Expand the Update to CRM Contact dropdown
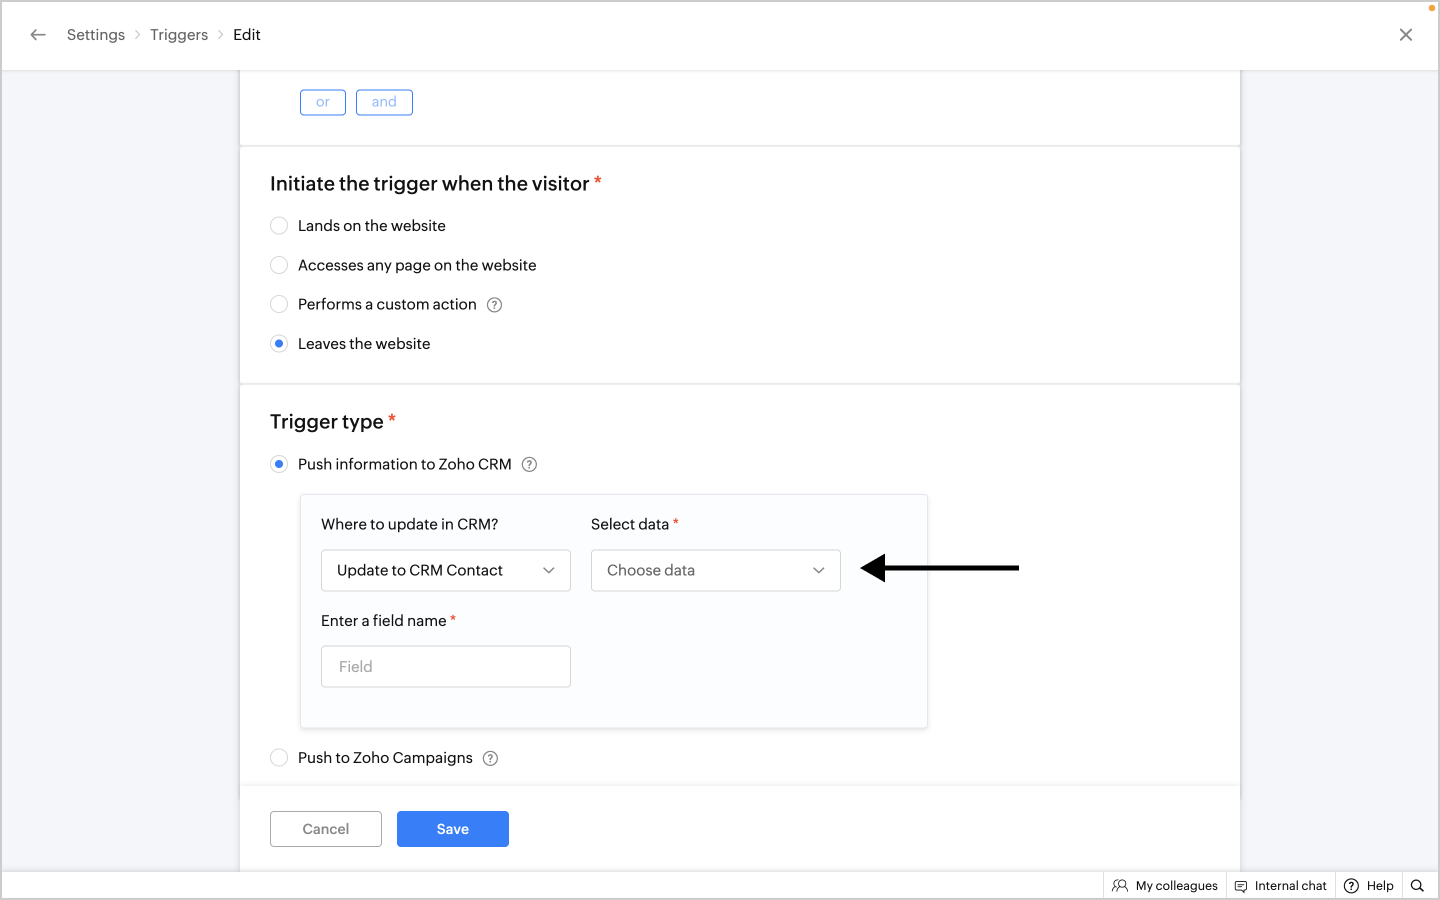 tap(446, 570)
